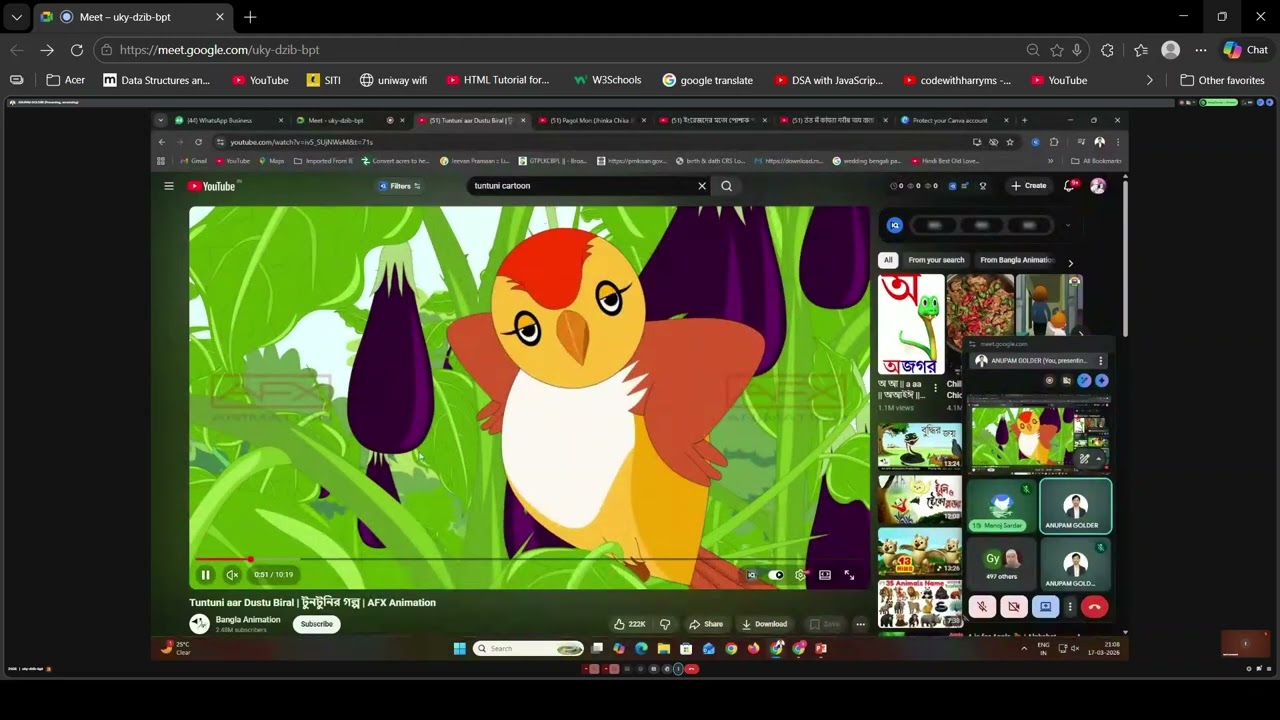The width and height of the screenshot is (1280, 720).
Task: Open Edge Settings and more menu
Action: 1201,50
